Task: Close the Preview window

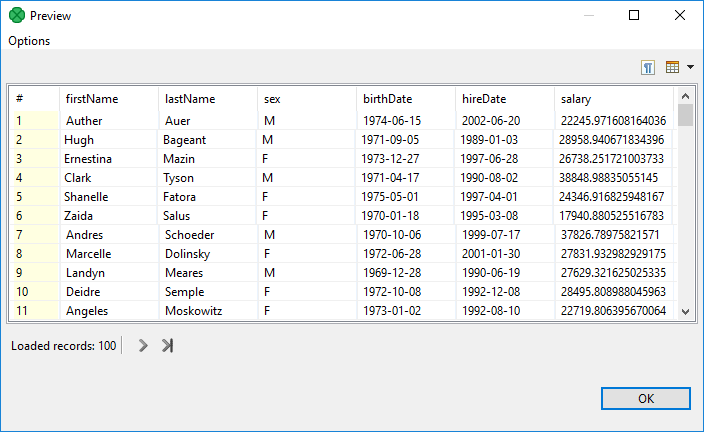Action: pyautogui.click(x=680, y=16)
